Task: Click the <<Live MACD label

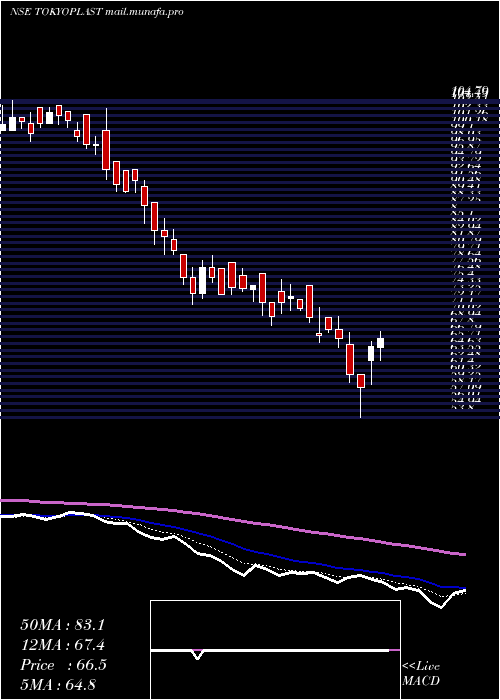Action: click(421, 674)
